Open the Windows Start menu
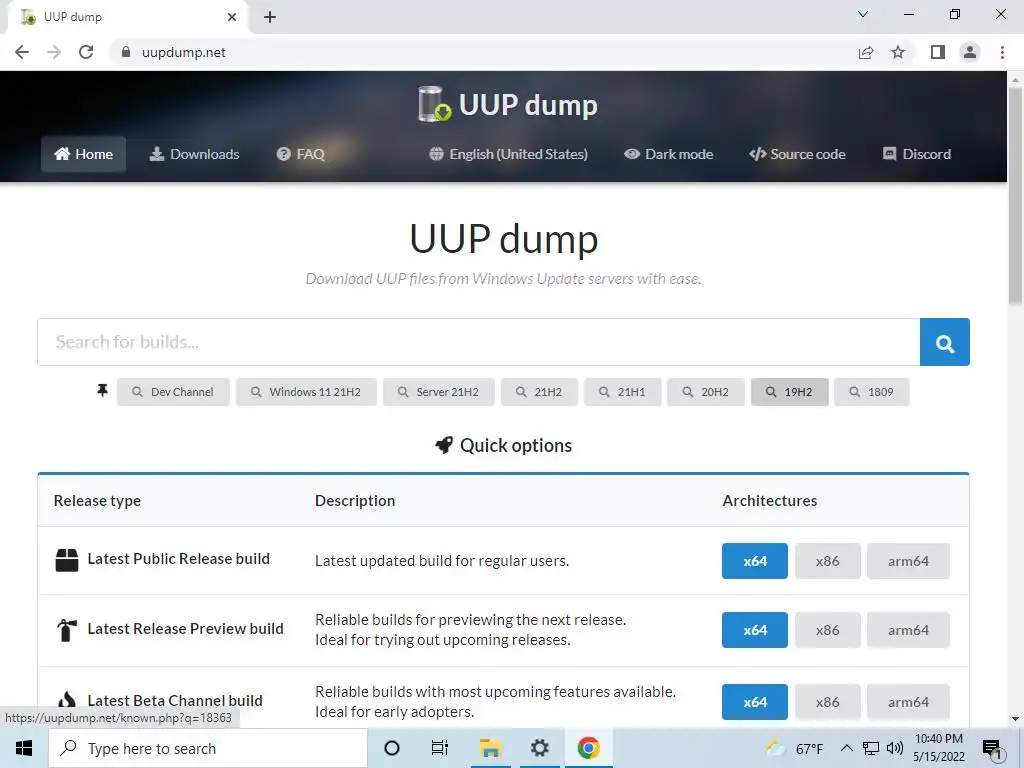 pyautogui.click(x=24, y=748)
